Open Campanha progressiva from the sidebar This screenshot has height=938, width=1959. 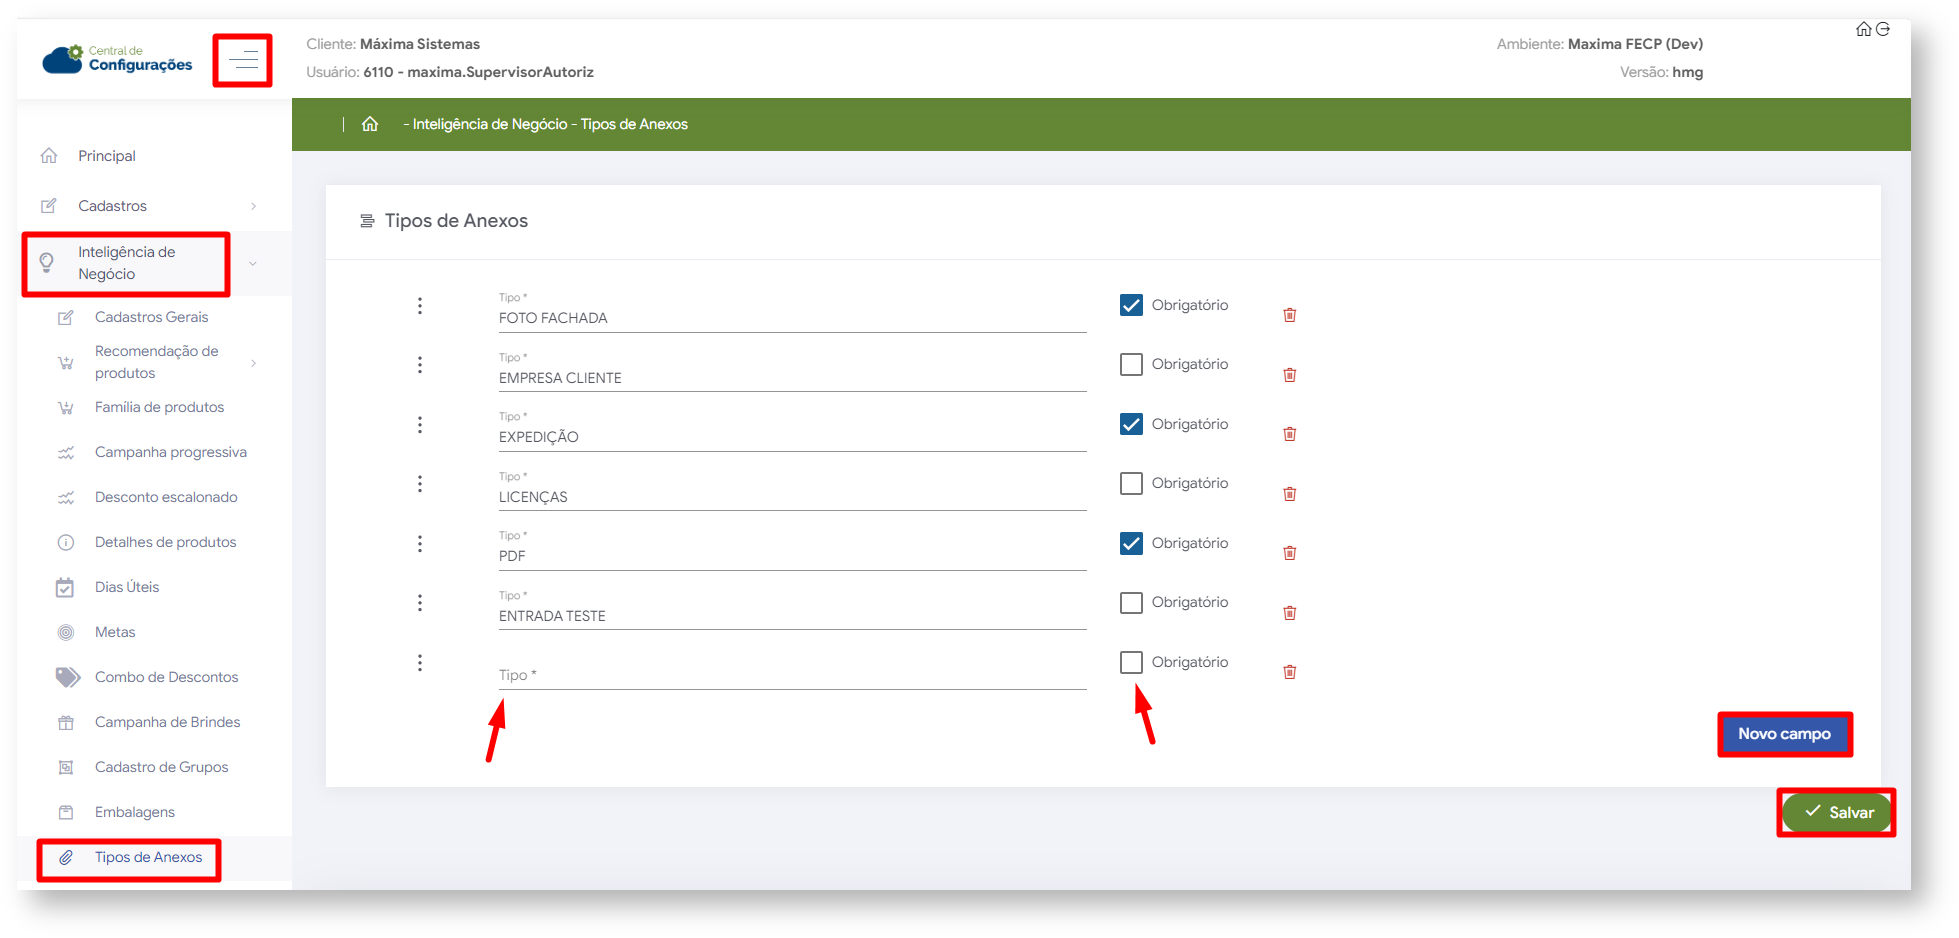tap(170, 452)
